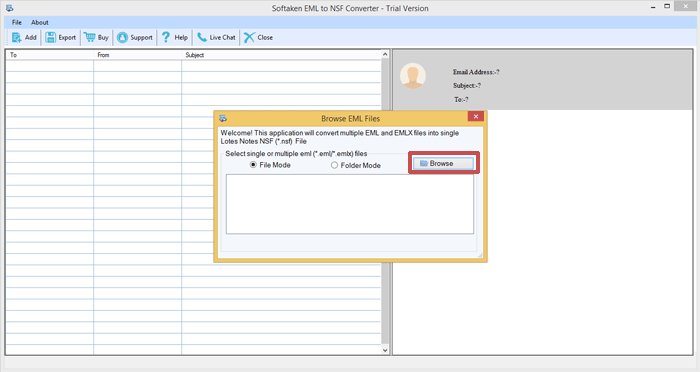This screenshot has height=372, width=700.
Task: Sort by the To column header
Action: (x=50, y=55)
